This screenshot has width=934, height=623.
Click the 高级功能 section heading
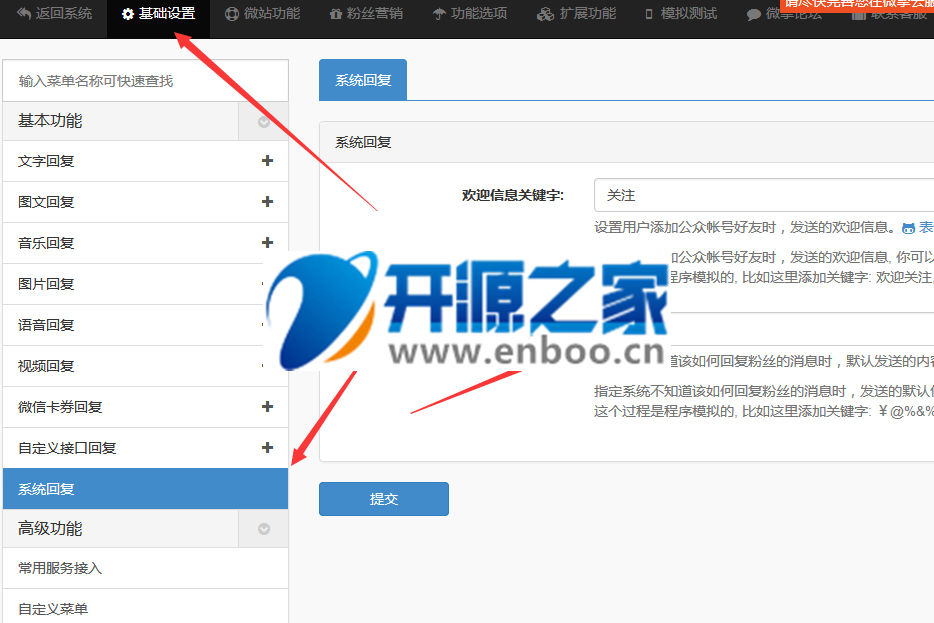click(50, 528)
